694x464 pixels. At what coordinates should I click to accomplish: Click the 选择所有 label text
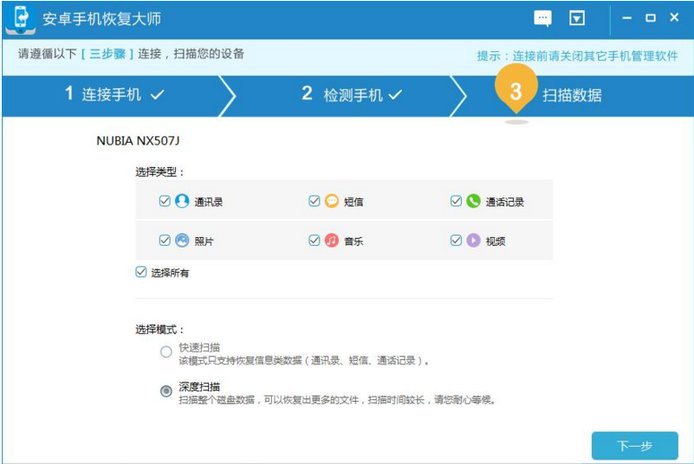(x=170, y=273)
